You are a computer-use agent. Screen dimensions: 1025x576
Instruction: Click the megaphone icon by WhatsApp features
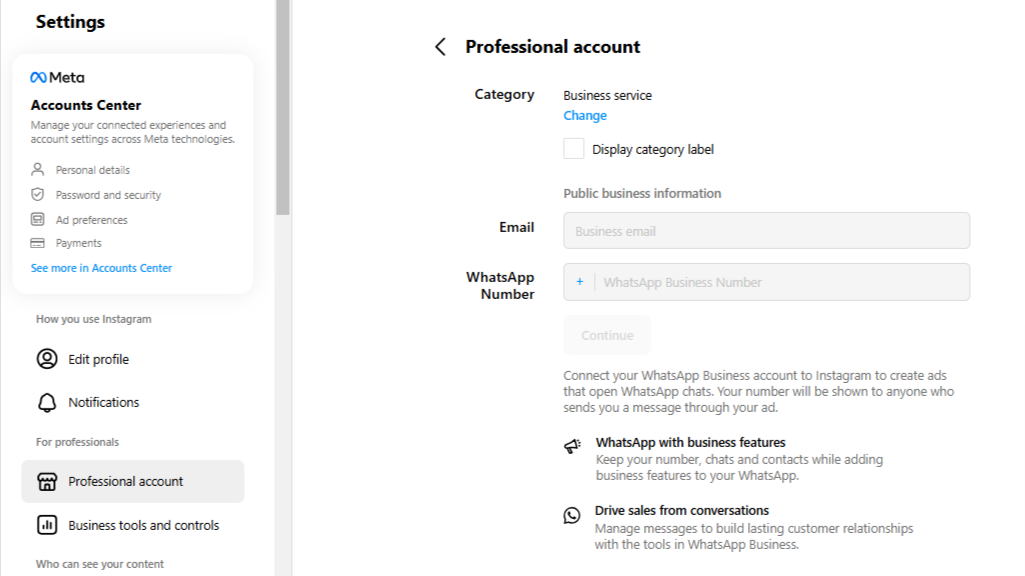click(x=573, y=446)
